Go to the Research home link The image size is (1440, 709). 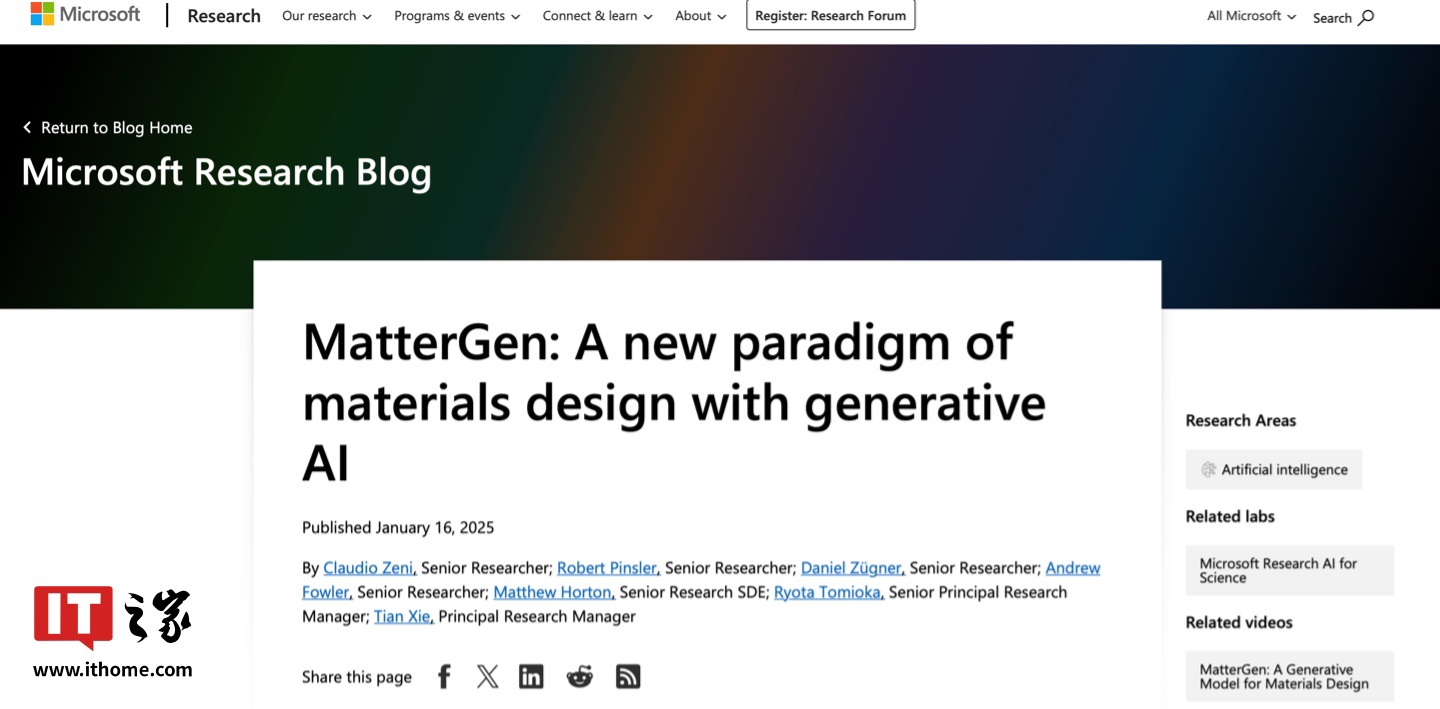[x=224, y=16]
